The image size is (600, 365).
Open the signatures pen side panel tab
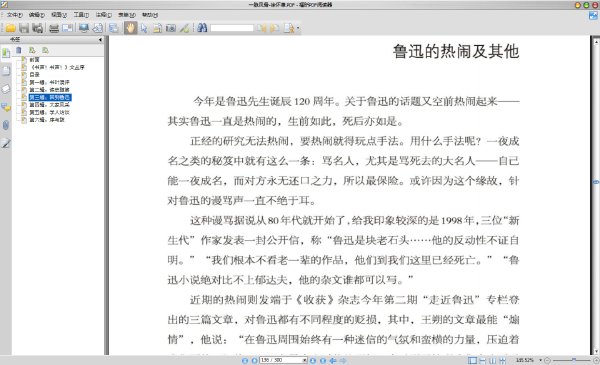click(6, 143)
